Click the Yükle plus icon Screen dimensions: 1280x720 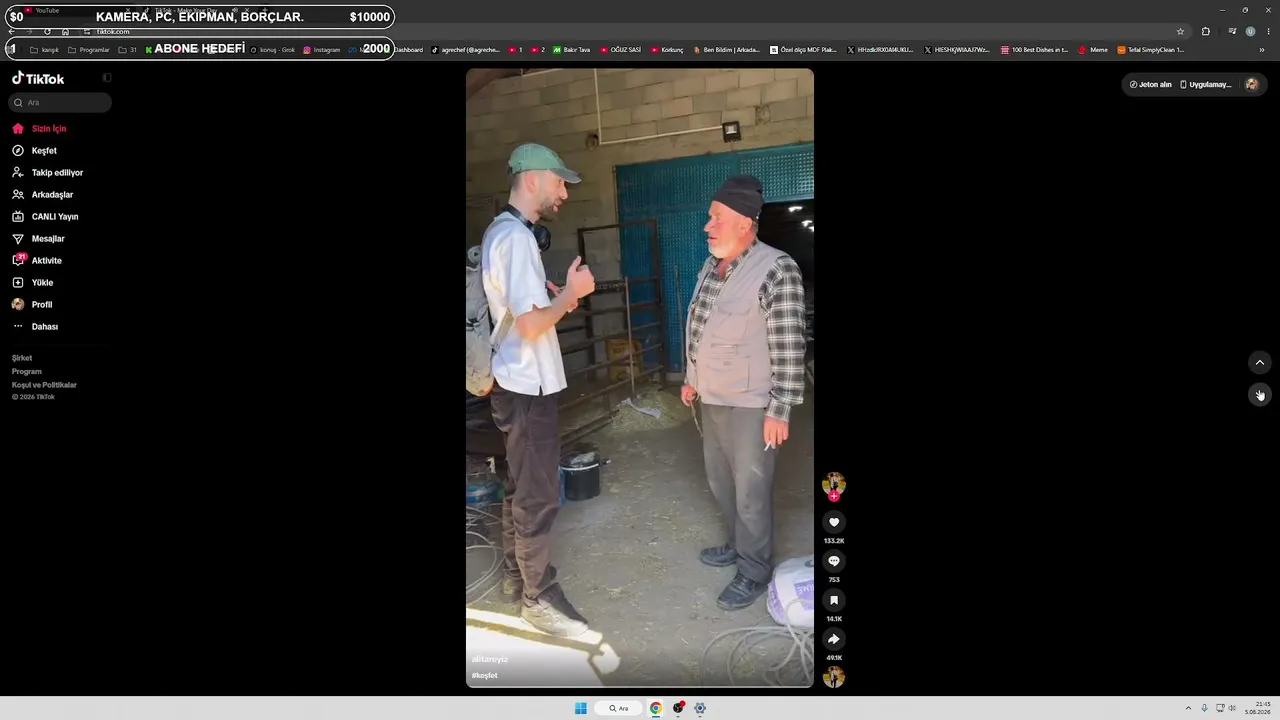coord(18,283)
